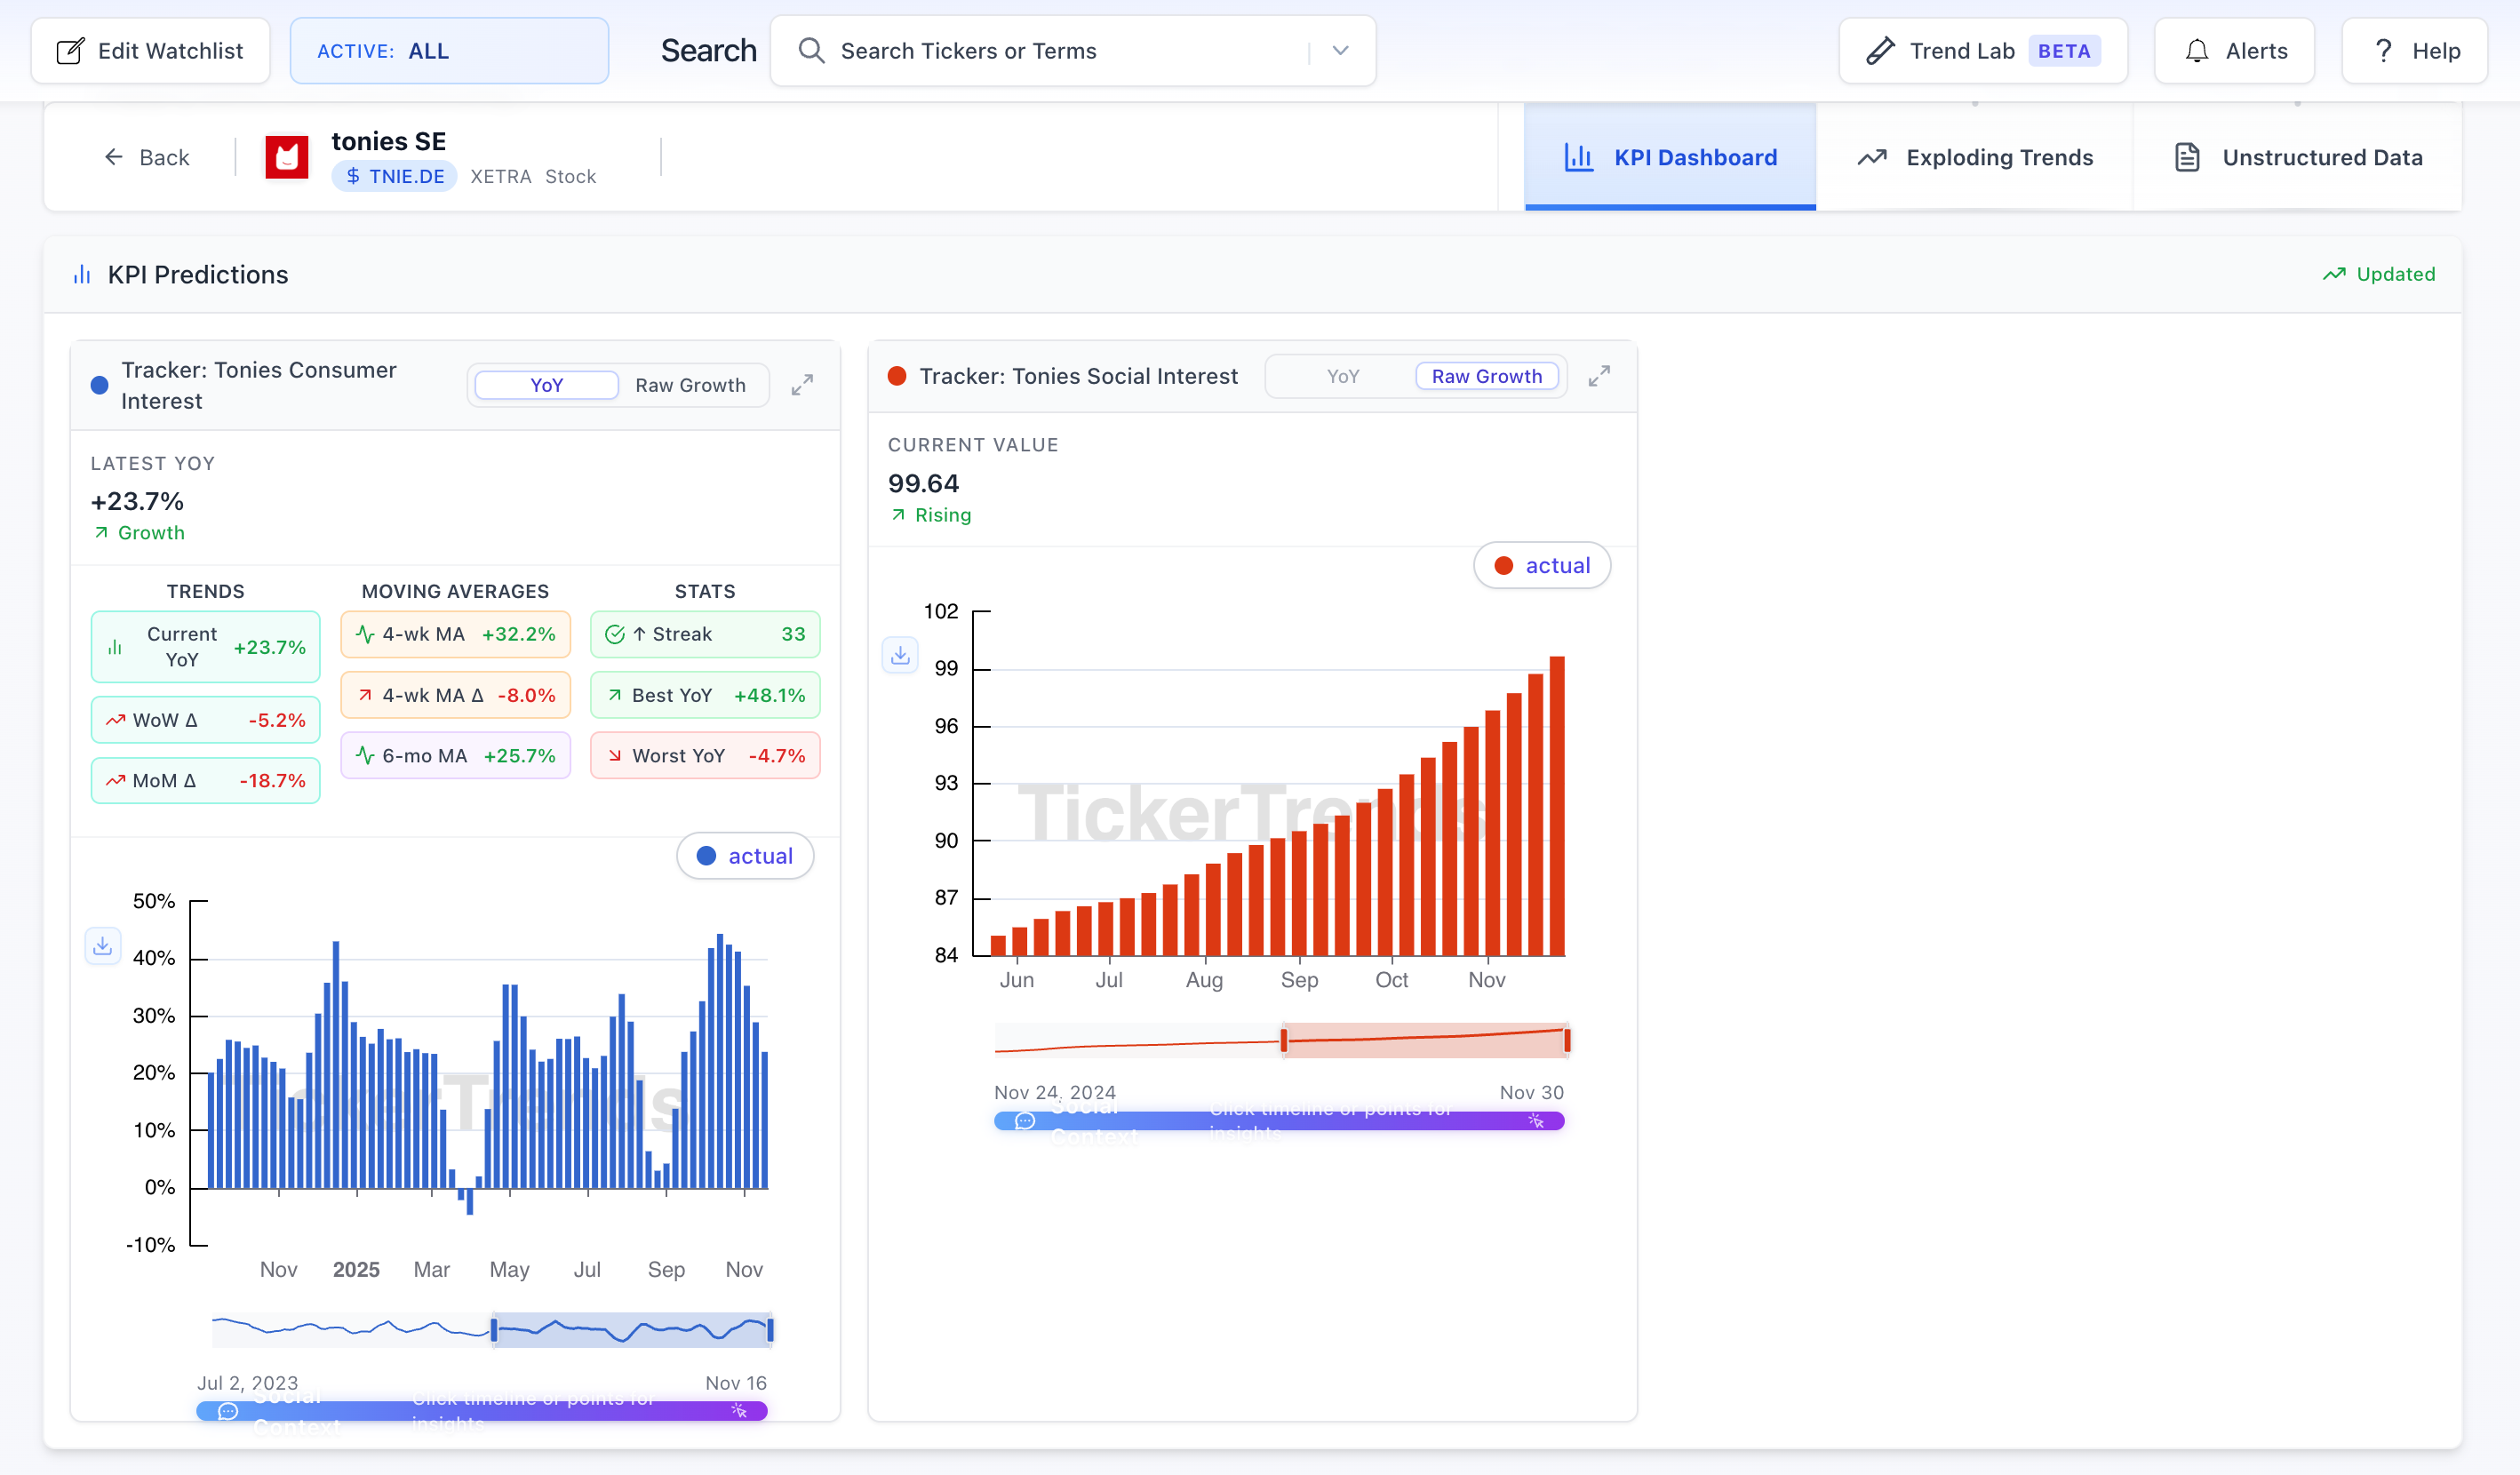
Task: Click the tonies SE red logo
Action: [287, 157]
